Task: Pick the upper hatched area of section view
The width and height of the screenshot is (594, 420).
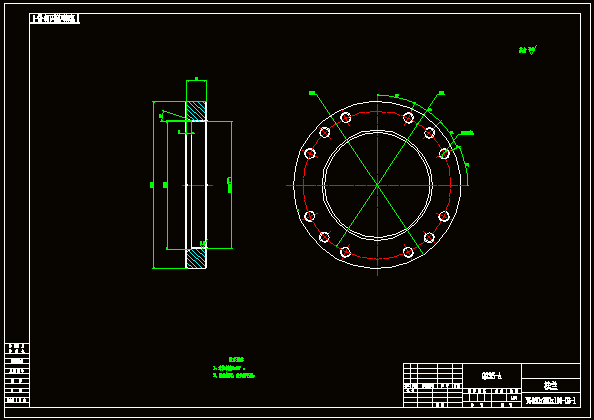Action: point(196,111)
